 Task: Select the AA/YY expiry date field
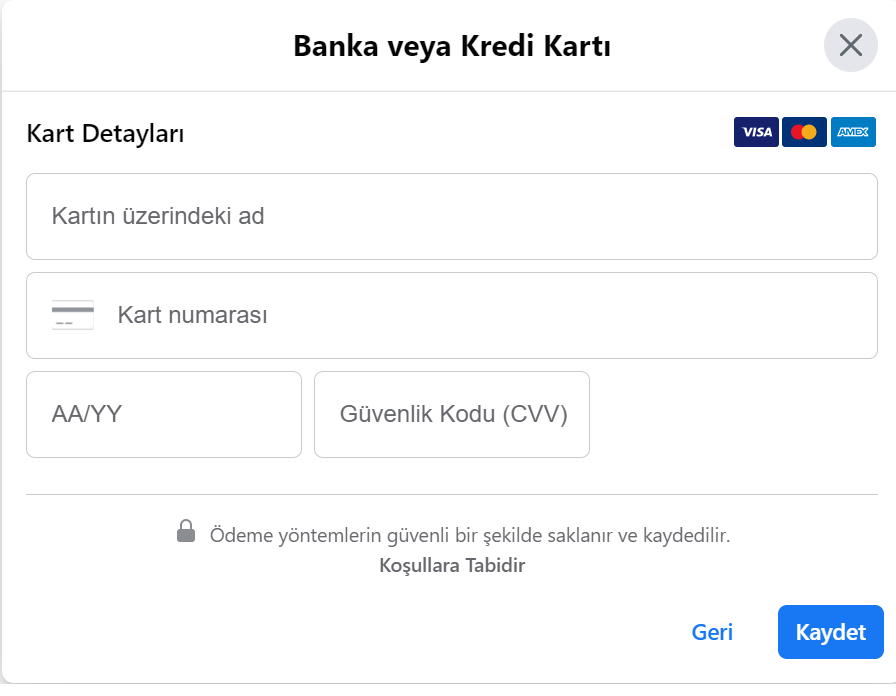(x=164, y=414)
